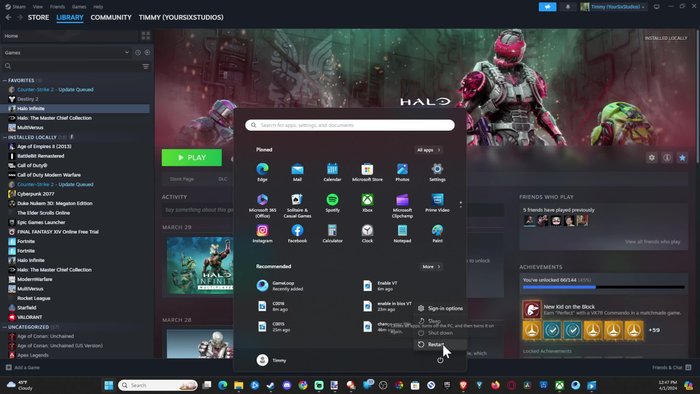Open Steam library filter options icon
The width and height of the screenshot is (700, 394).
pos(146,66)
